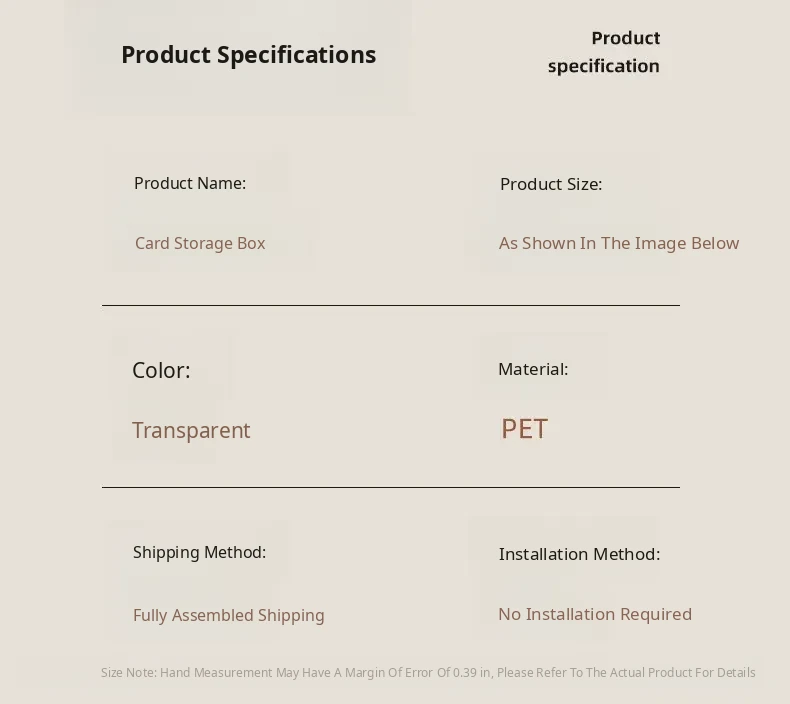Click the 'Transparent' color value
790x704 pixels.
click(x=191, y=430)
